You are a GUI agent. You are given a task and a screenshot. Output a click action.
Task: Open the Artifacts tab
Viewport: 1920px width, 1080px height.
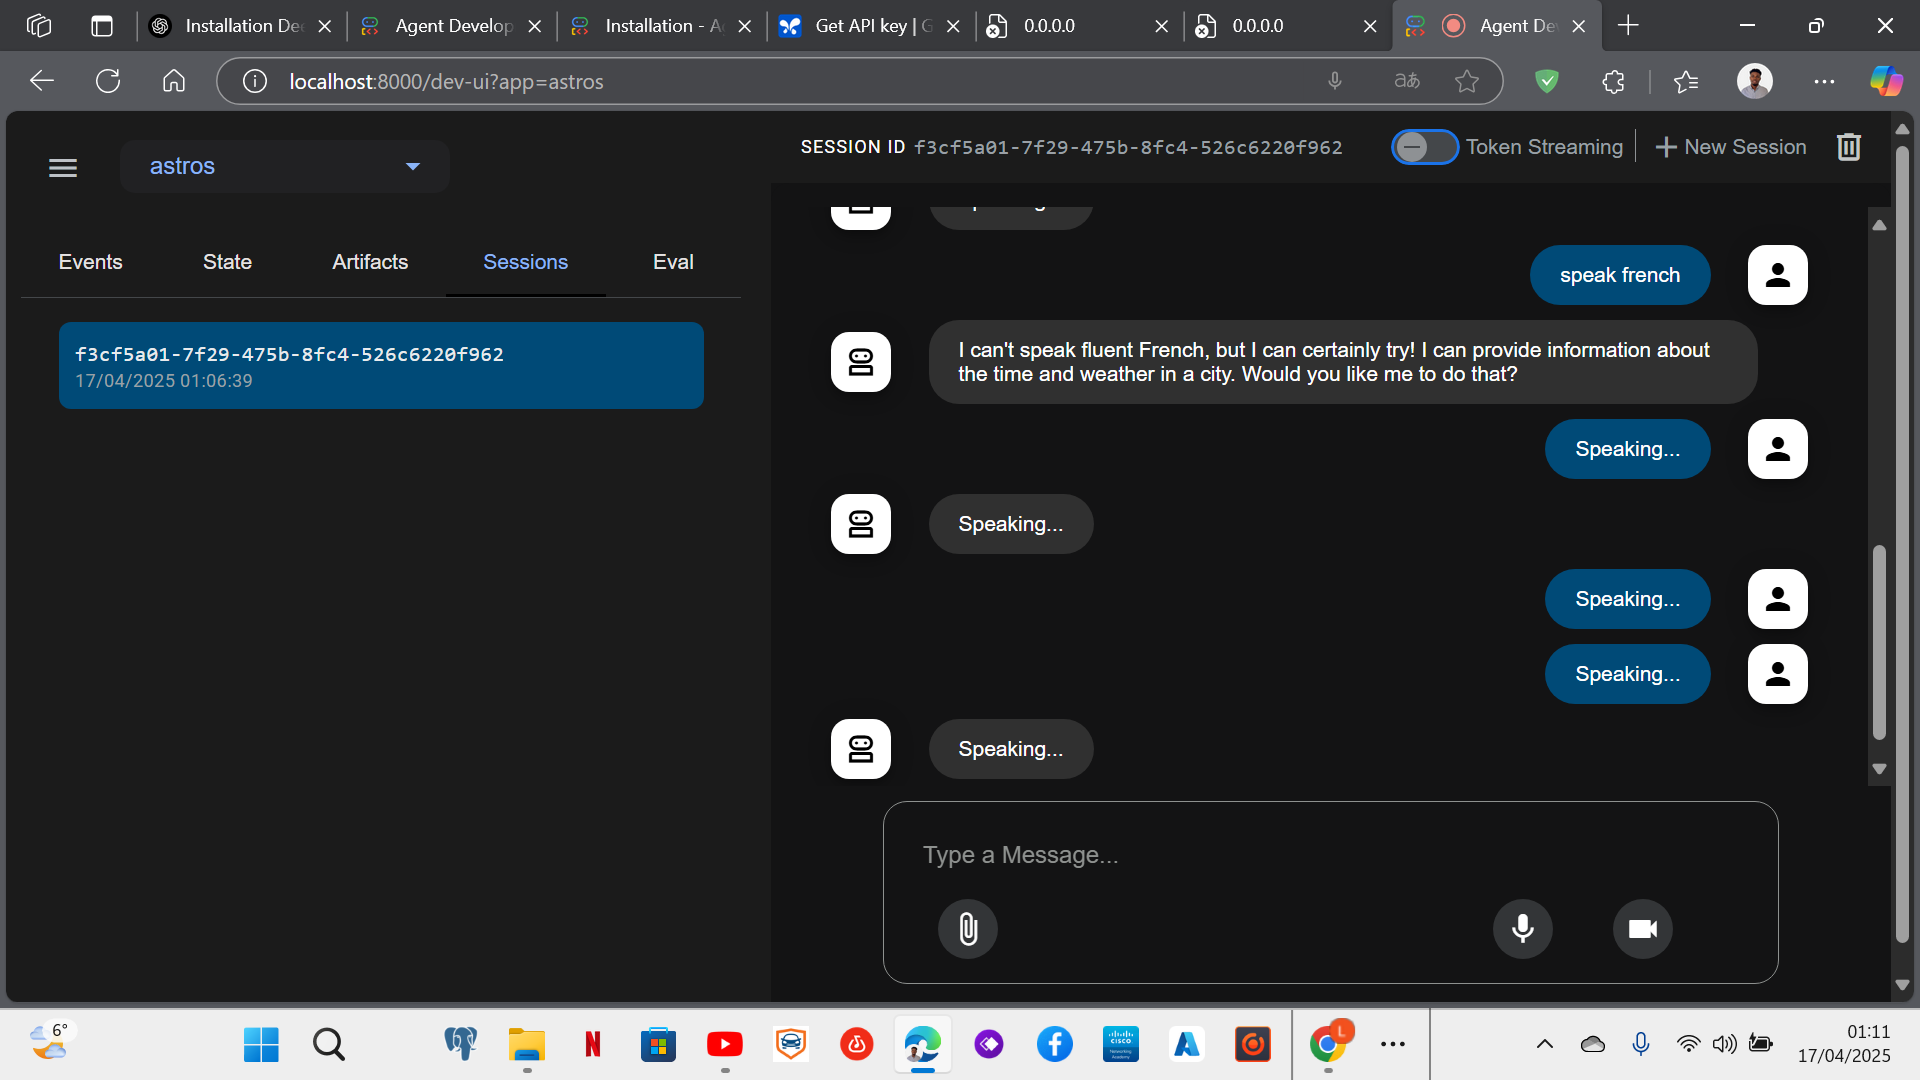[370, 262]
